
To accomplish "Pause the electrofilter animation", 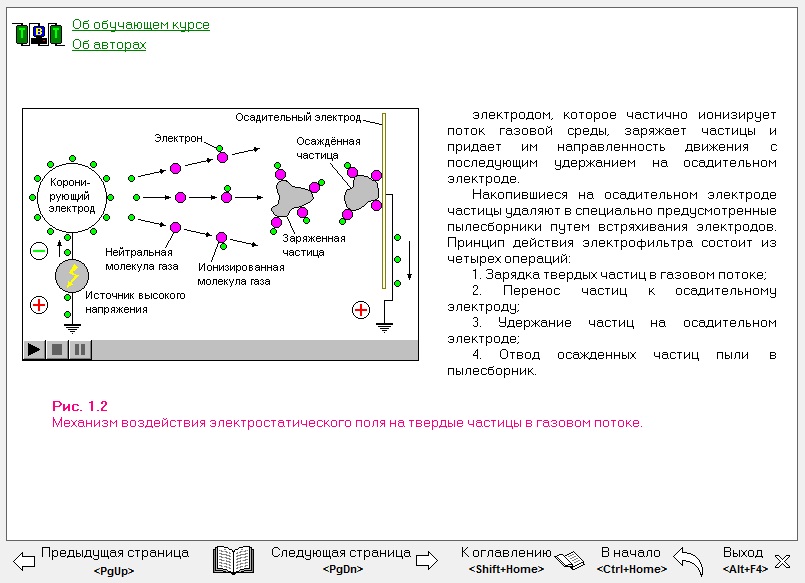I will [80, 349].
